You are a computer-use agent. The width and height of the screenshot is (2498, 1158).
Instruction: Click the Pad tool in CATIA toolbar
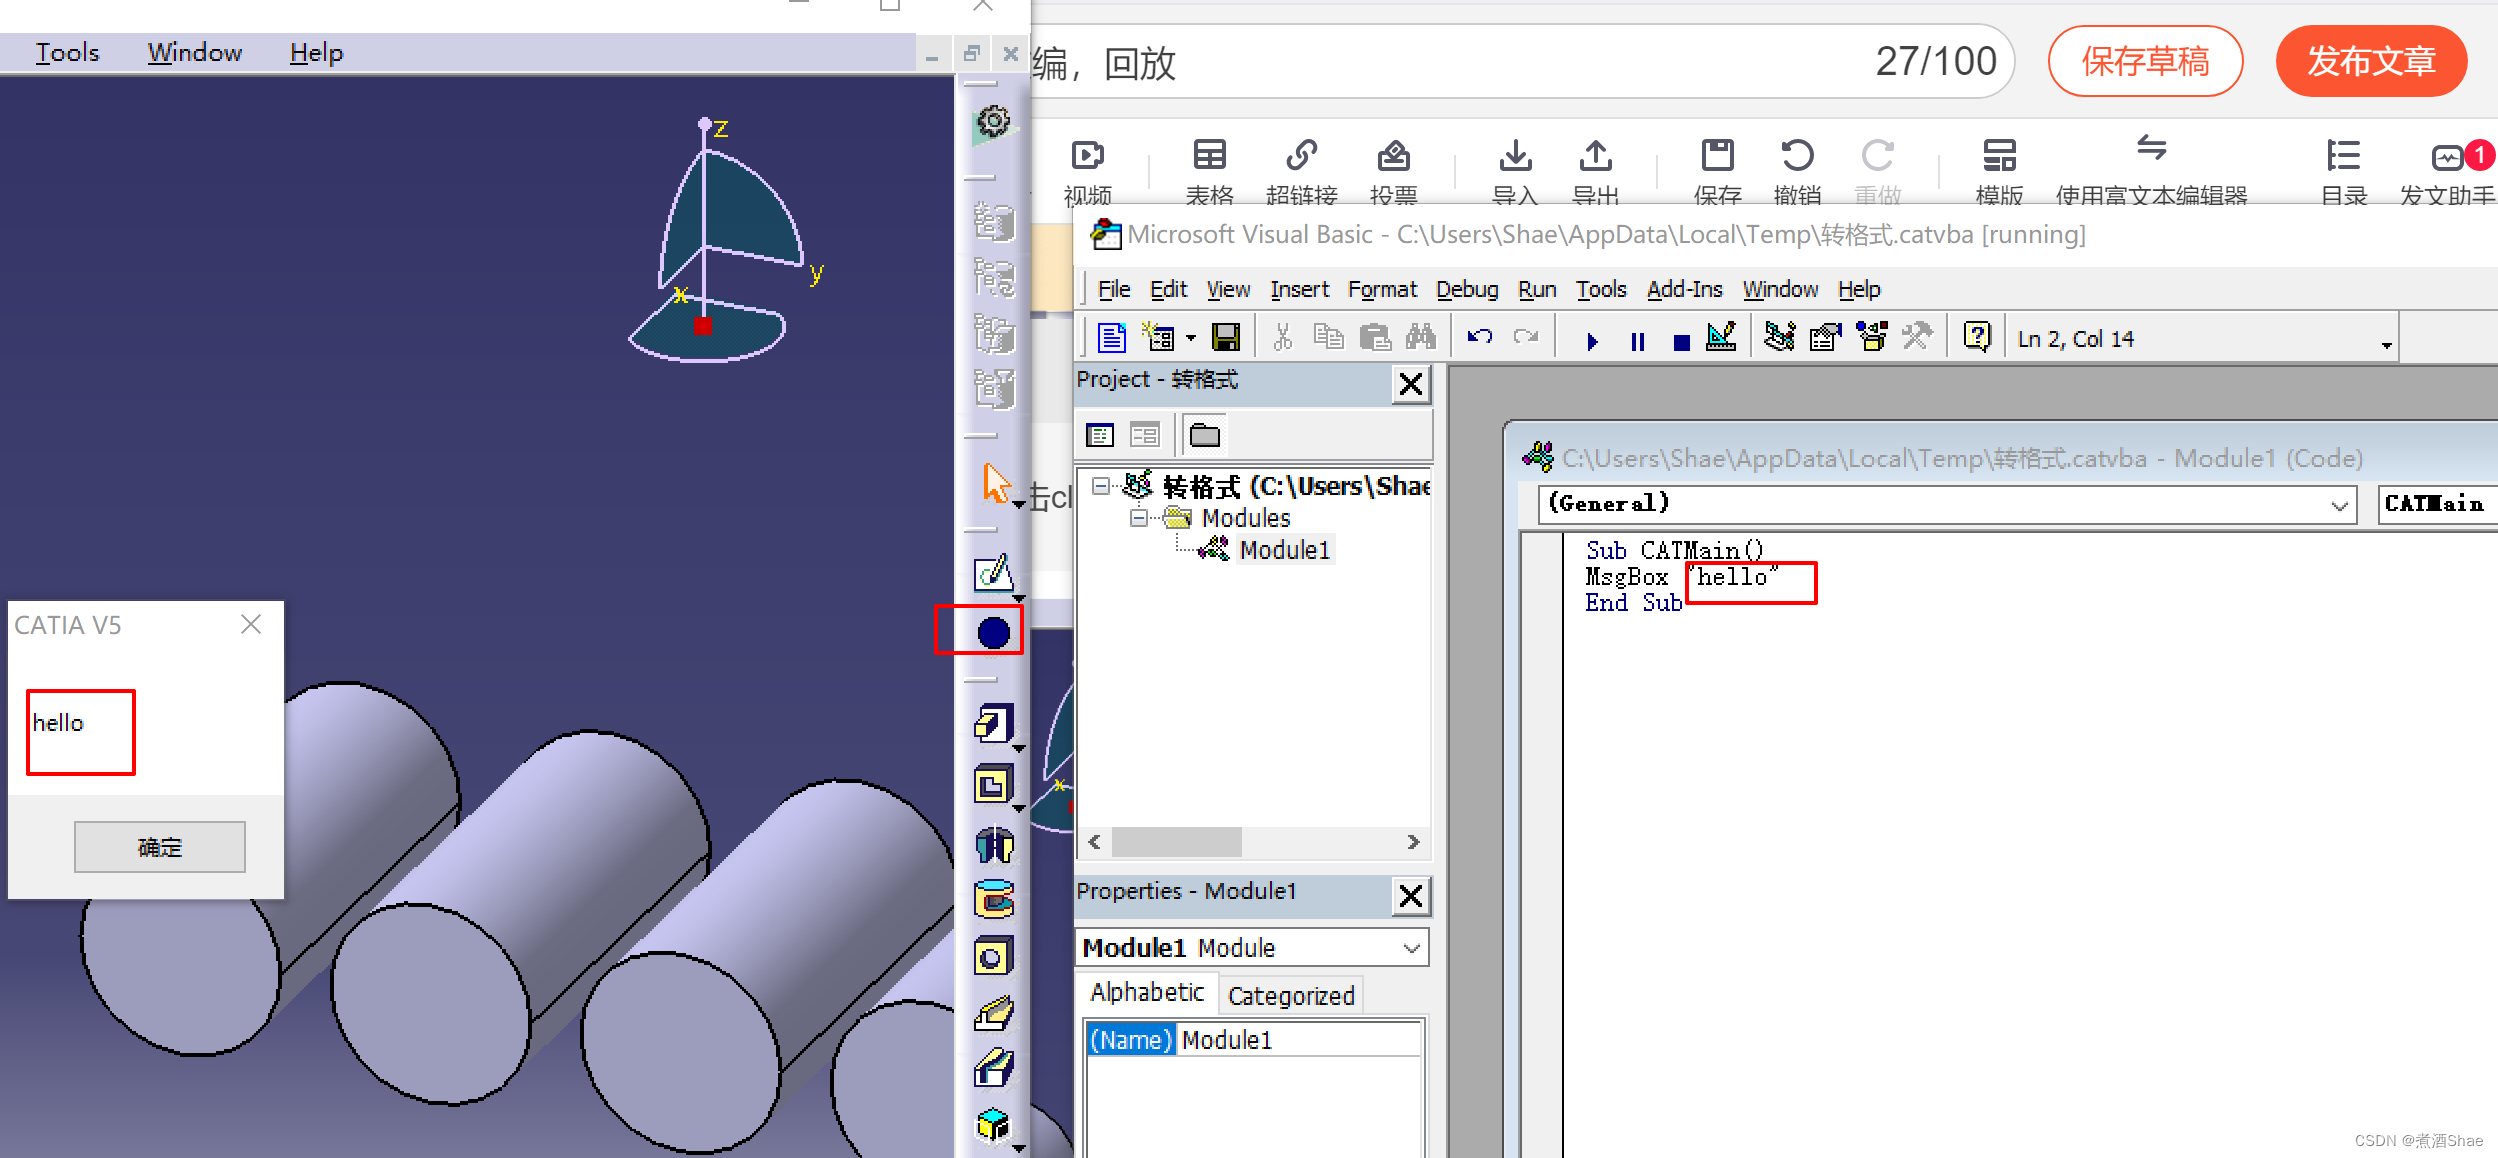tap(993, 724)
